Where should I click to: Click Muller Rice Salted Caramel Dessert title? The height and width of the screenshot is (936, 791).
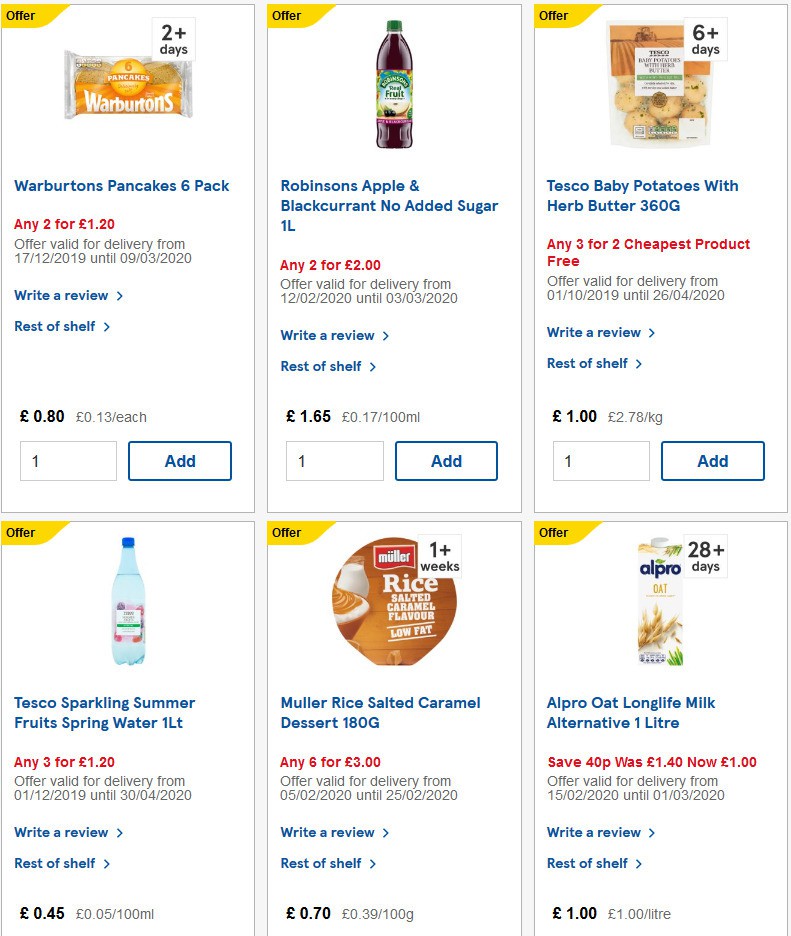(378, 712)
